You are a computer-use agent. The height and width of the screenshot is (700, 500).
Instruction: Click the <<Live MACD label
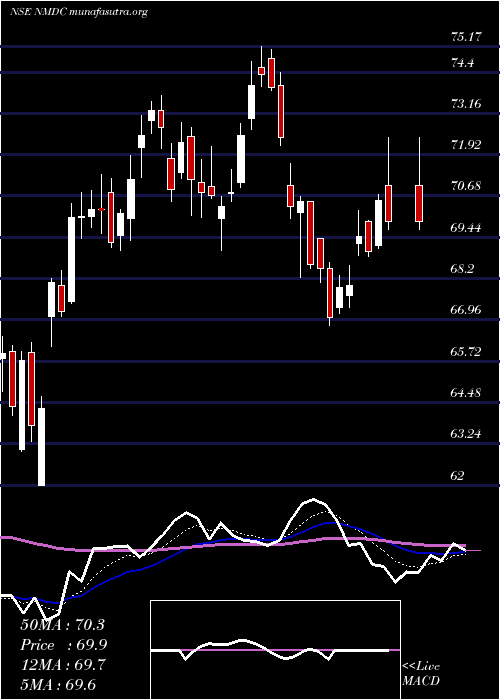[421, 674]
